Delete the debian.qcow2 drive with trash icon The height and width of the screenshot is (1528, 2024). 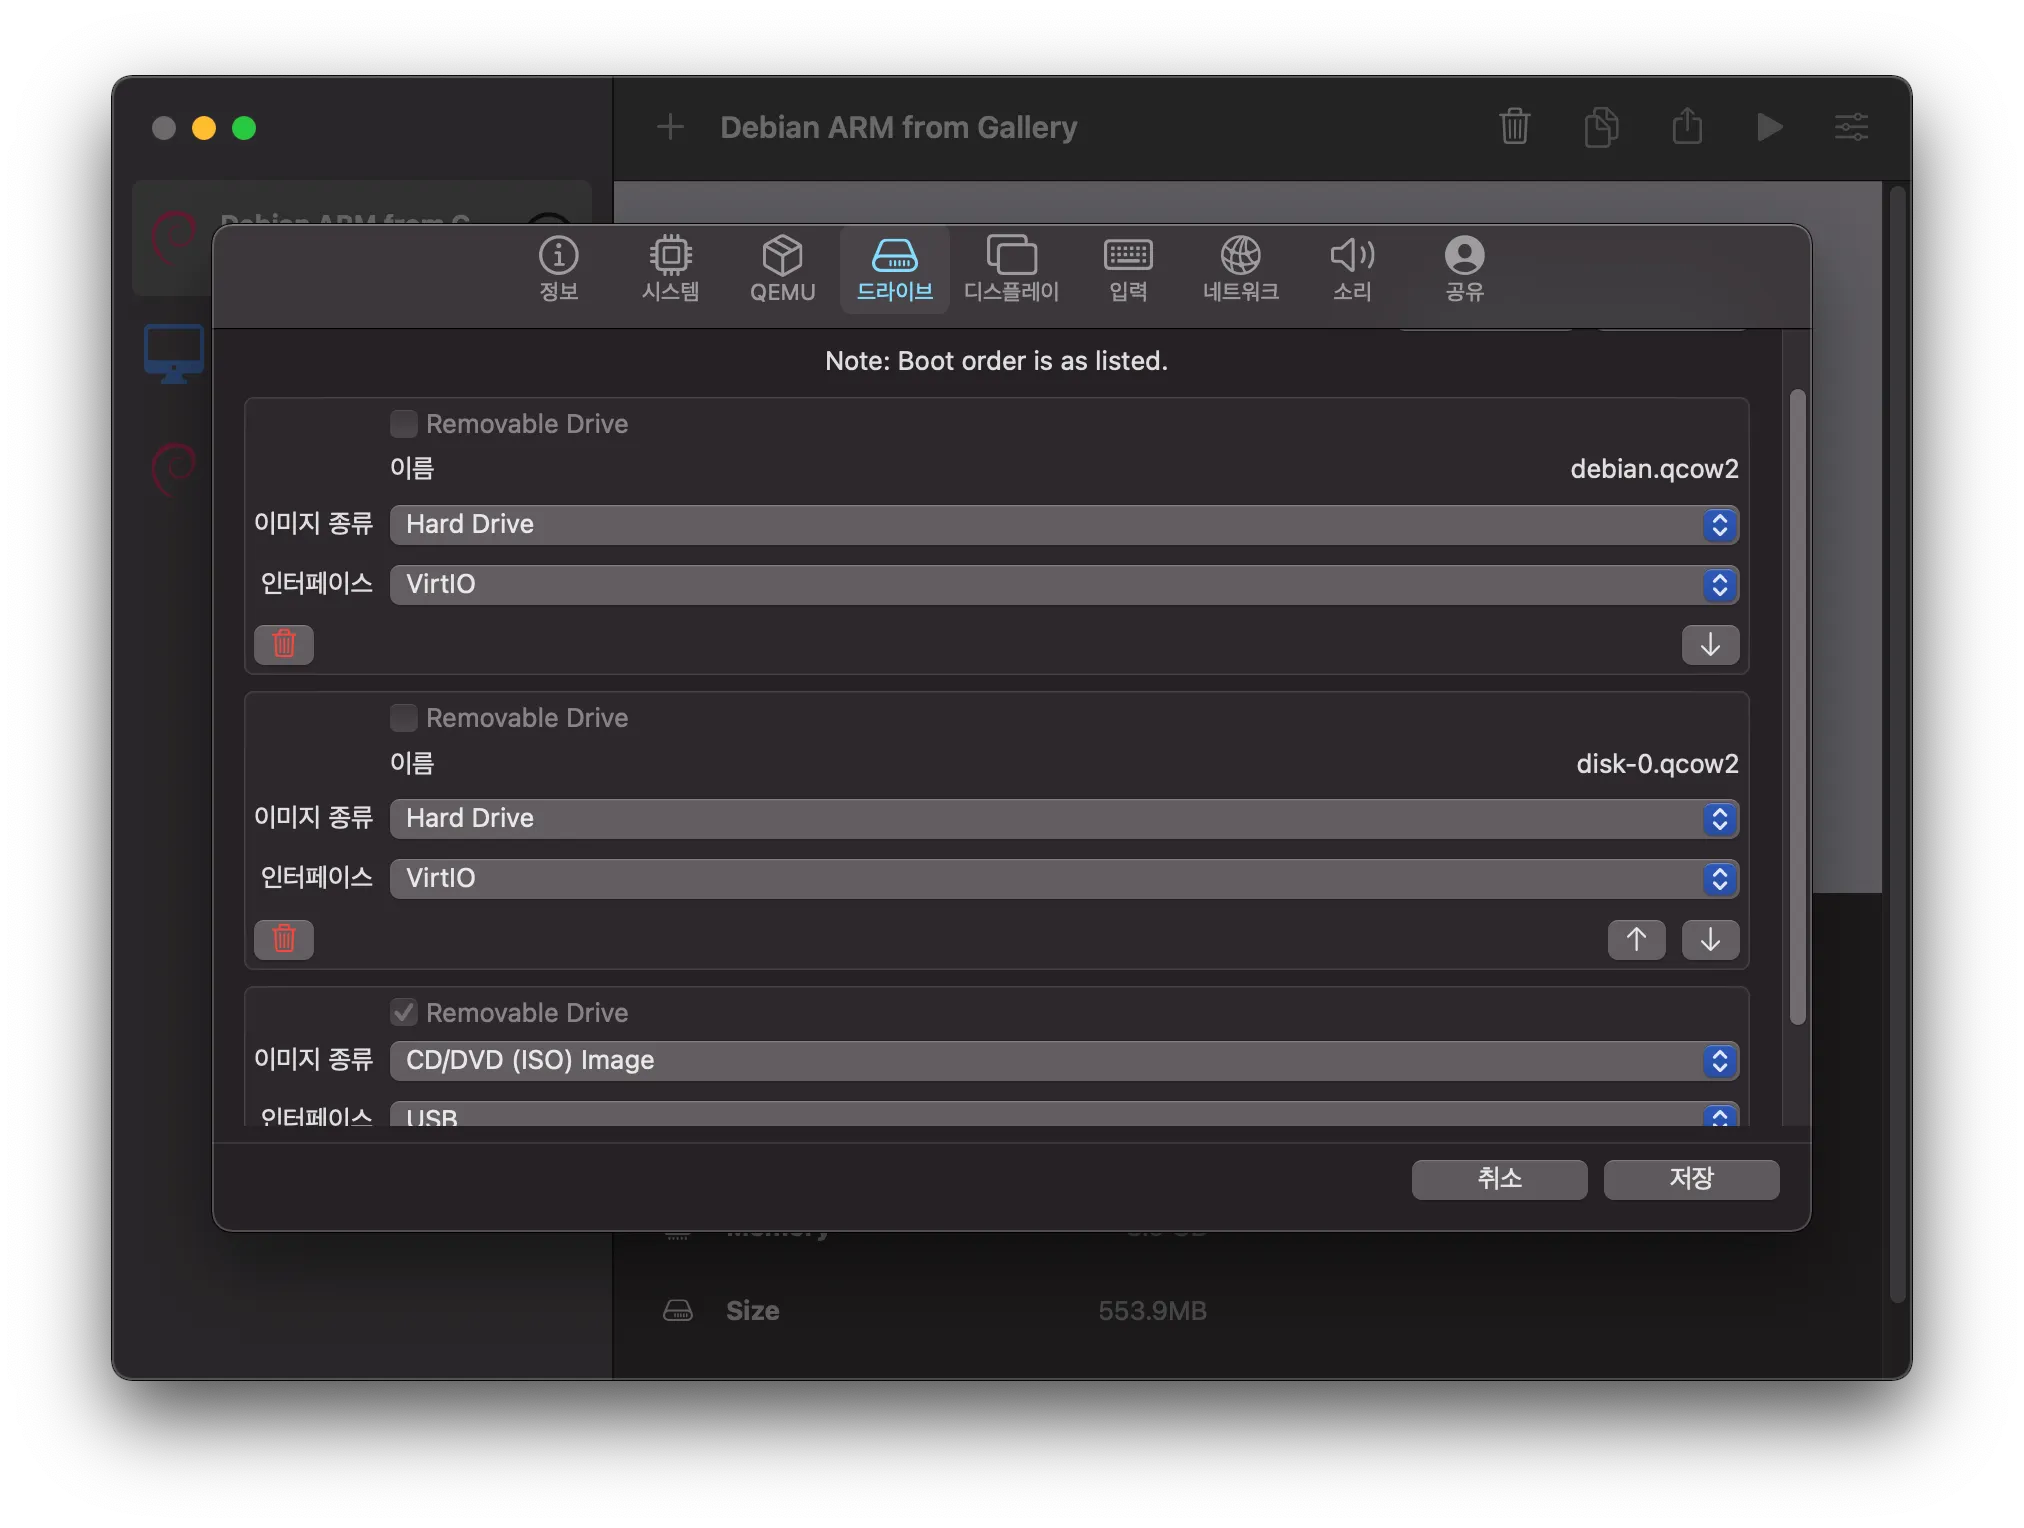click(x=284, y=645)
